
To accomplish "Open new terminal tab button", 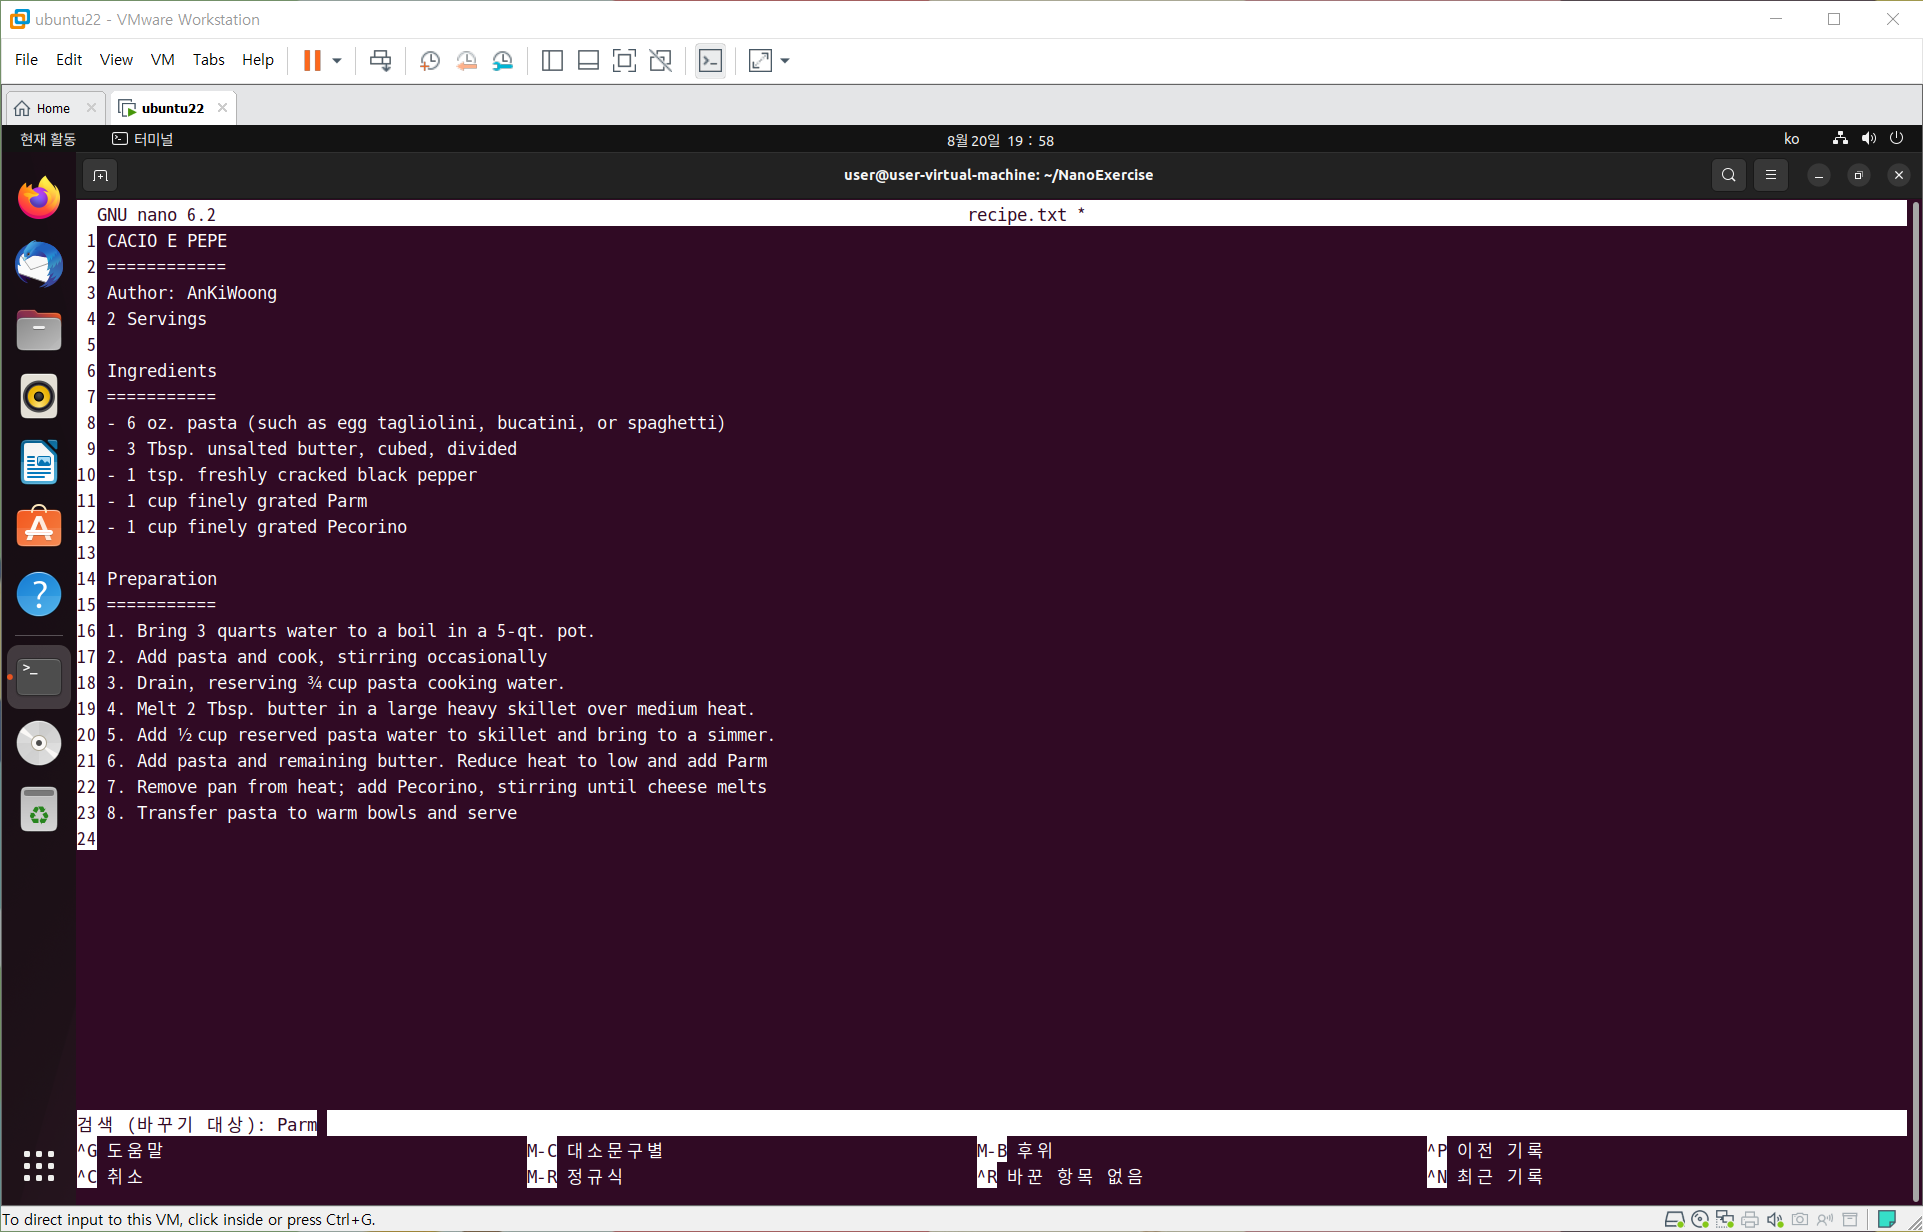I will (100, 175).
